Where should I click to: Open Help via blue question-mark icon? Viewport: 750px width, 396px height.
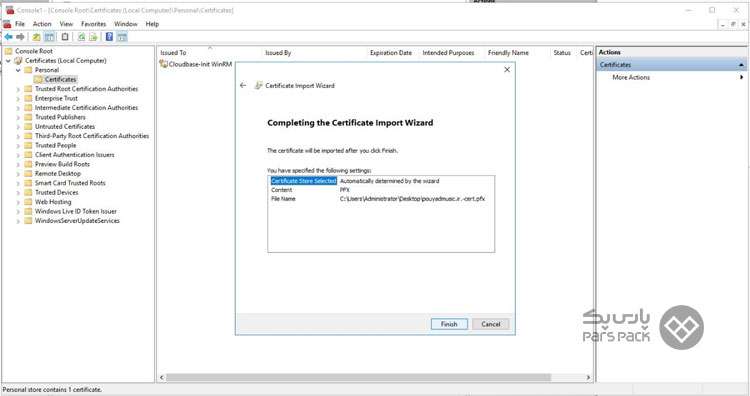tap(110, 37)
